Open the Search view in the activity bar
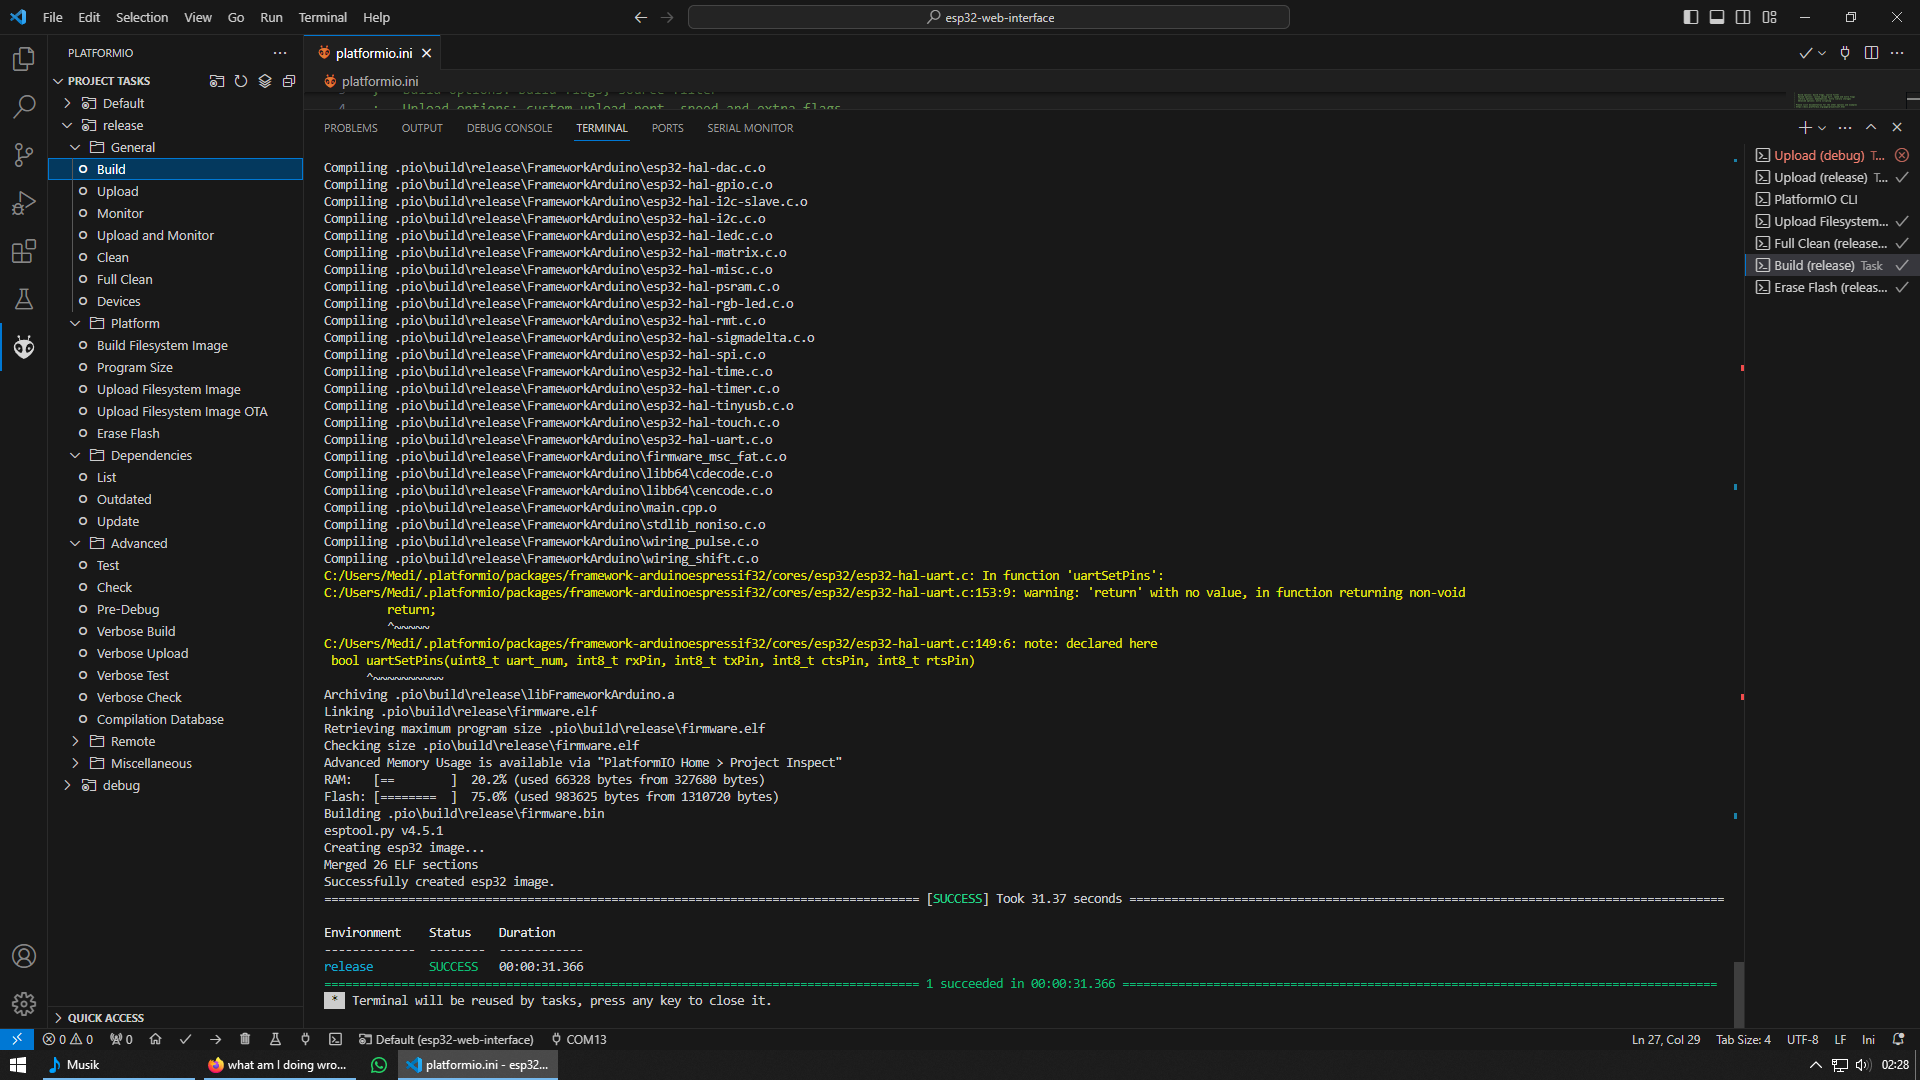 24,106
